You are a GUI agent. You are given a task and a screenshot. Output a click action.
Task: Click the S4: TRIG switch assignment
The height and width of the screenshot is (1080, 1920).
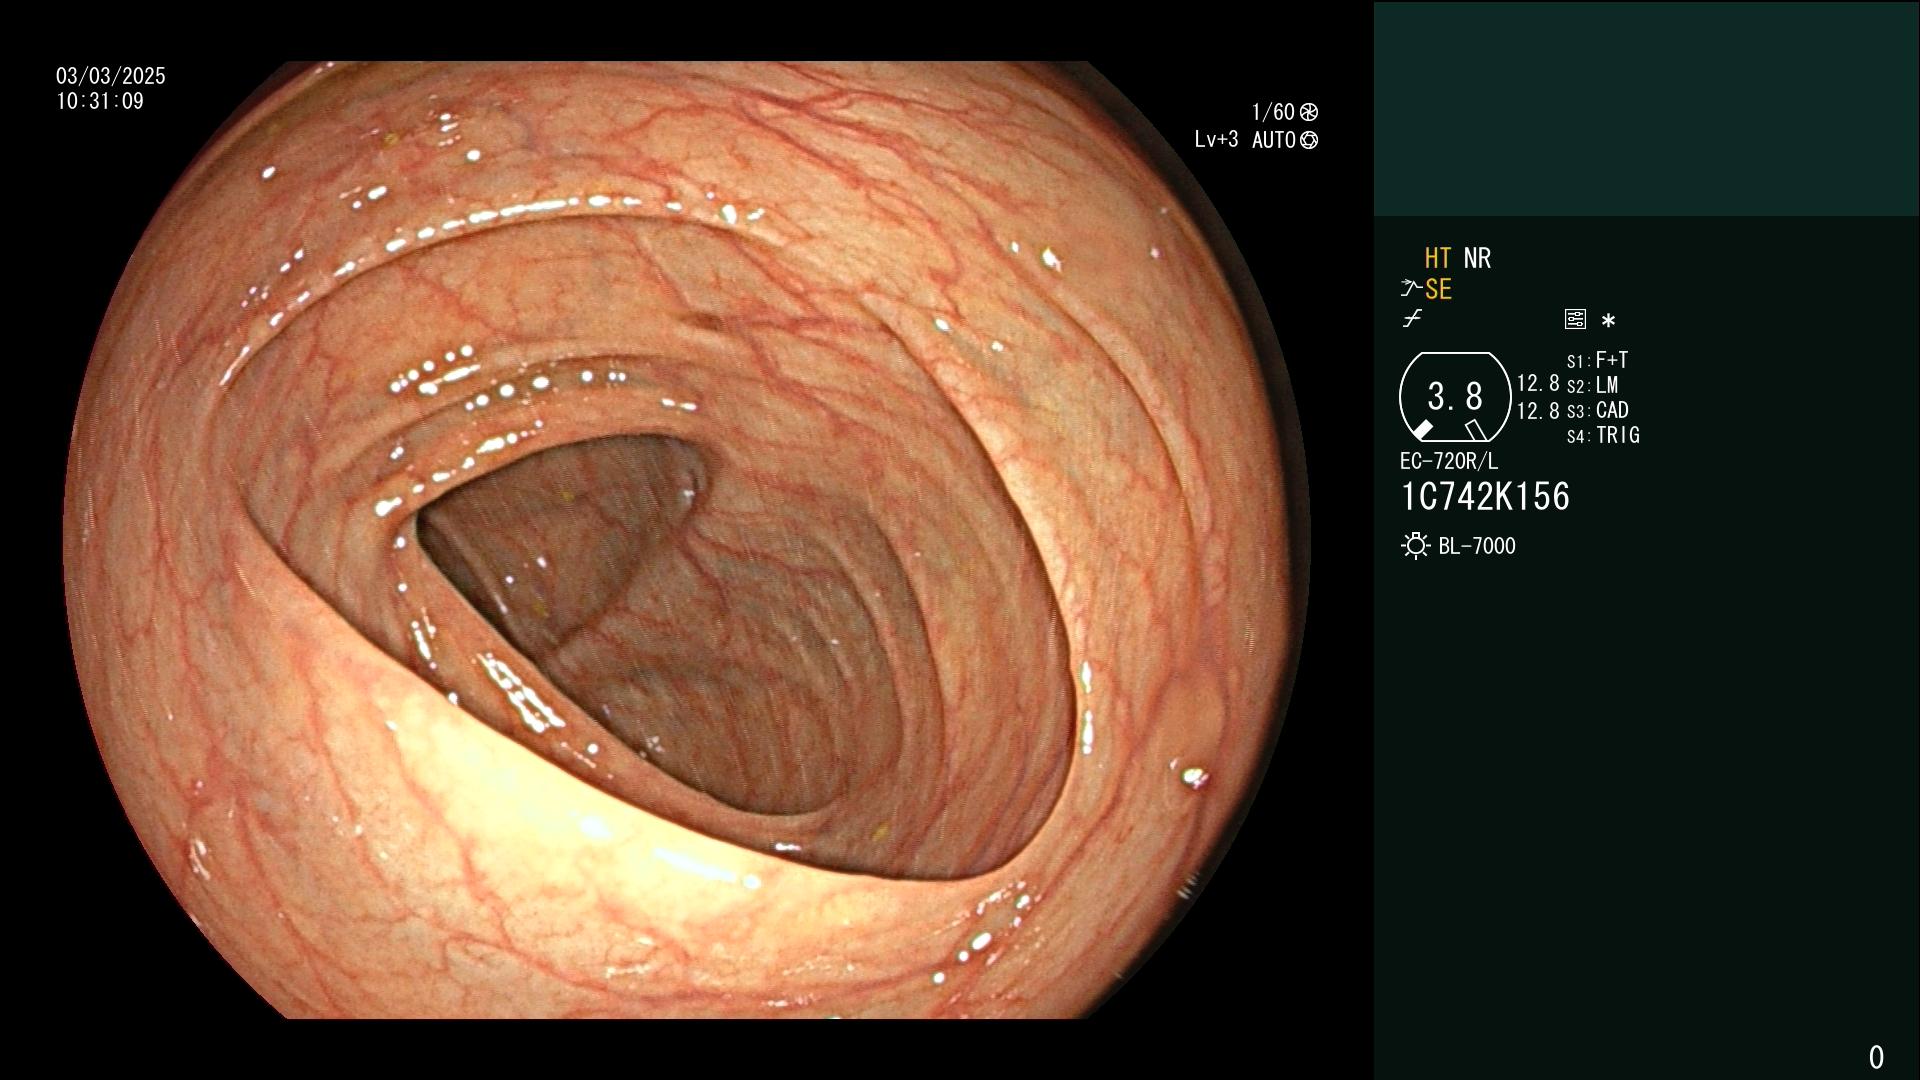[x=1603, y=435]
